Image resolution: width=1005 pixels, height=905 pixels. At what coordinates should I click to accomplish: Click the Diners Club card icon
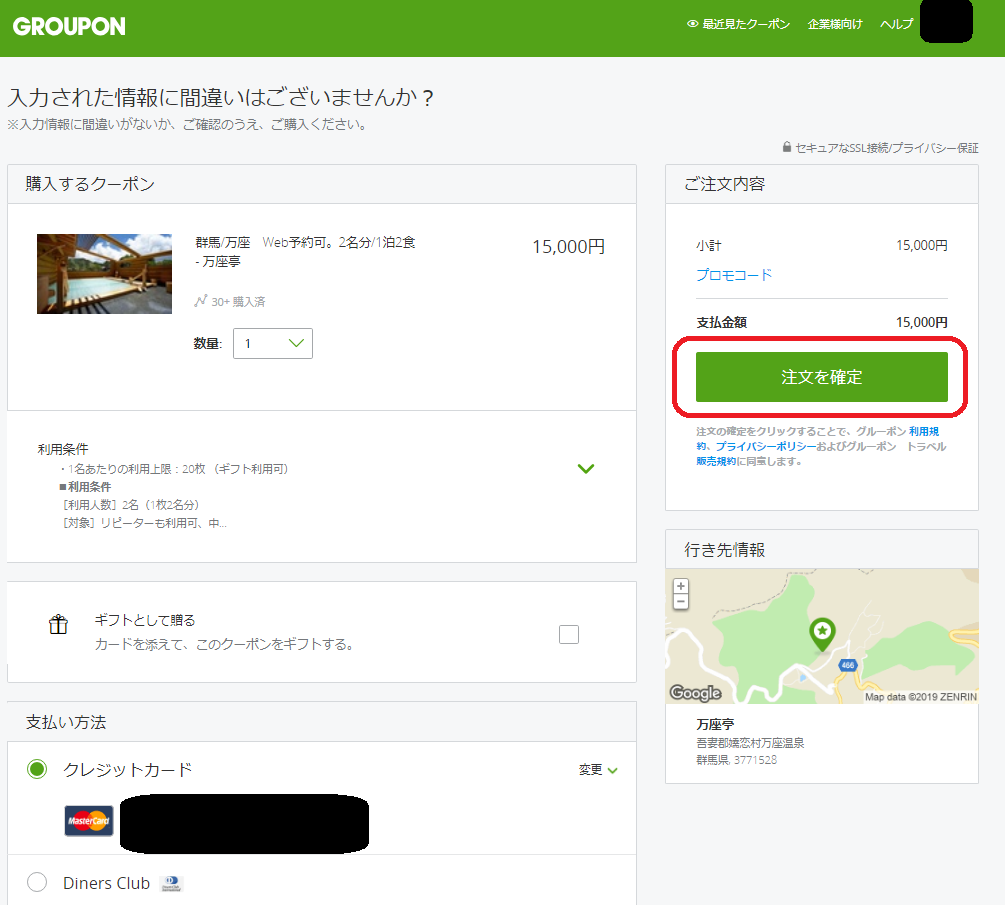click(172, 883)
